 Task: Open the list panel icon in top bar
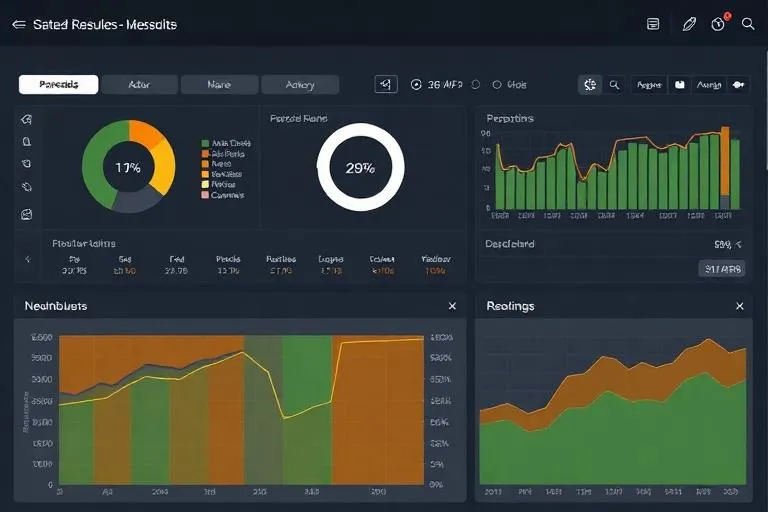[653, 24]
